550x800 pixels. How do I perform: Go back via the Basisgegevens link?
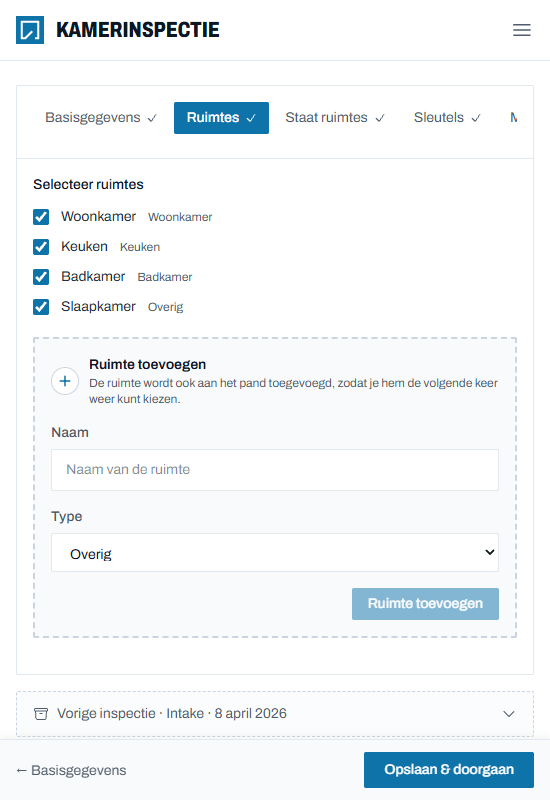[x=71, y=770]
